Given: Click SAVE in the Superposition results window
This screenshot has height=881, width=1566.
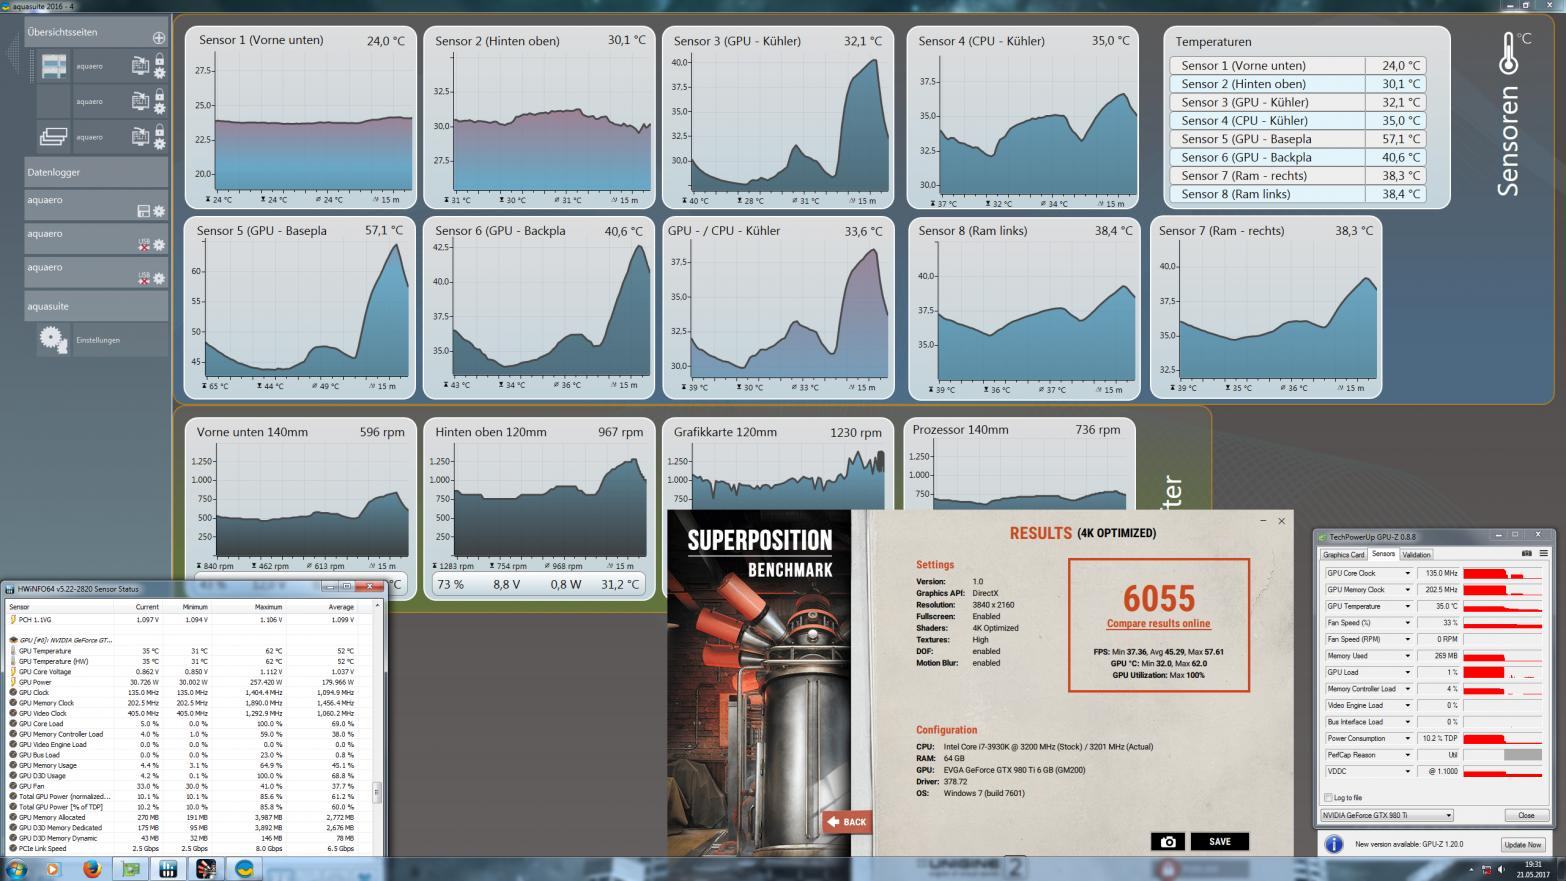Looking at the screenshot, I should coord(1219,841).
